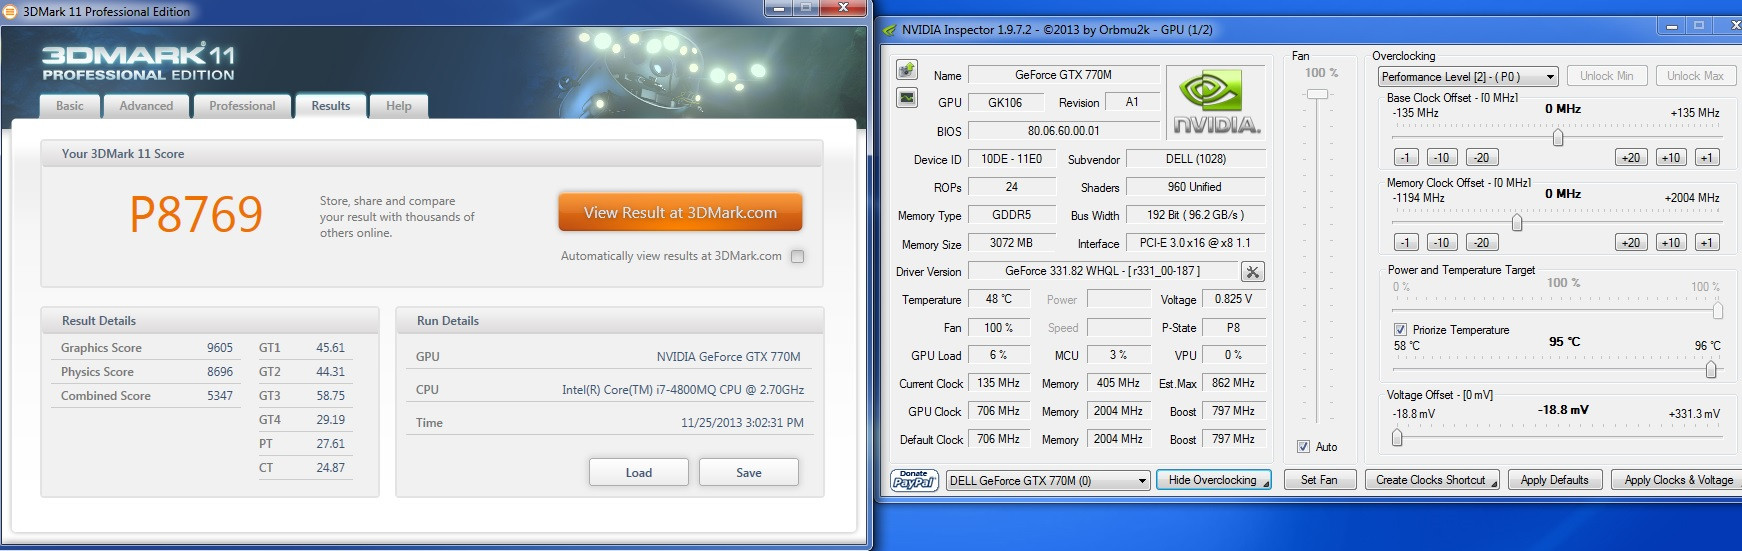Click the Graphics Score value 9605
The image size is (1742, 551).
tap(220, 348)
